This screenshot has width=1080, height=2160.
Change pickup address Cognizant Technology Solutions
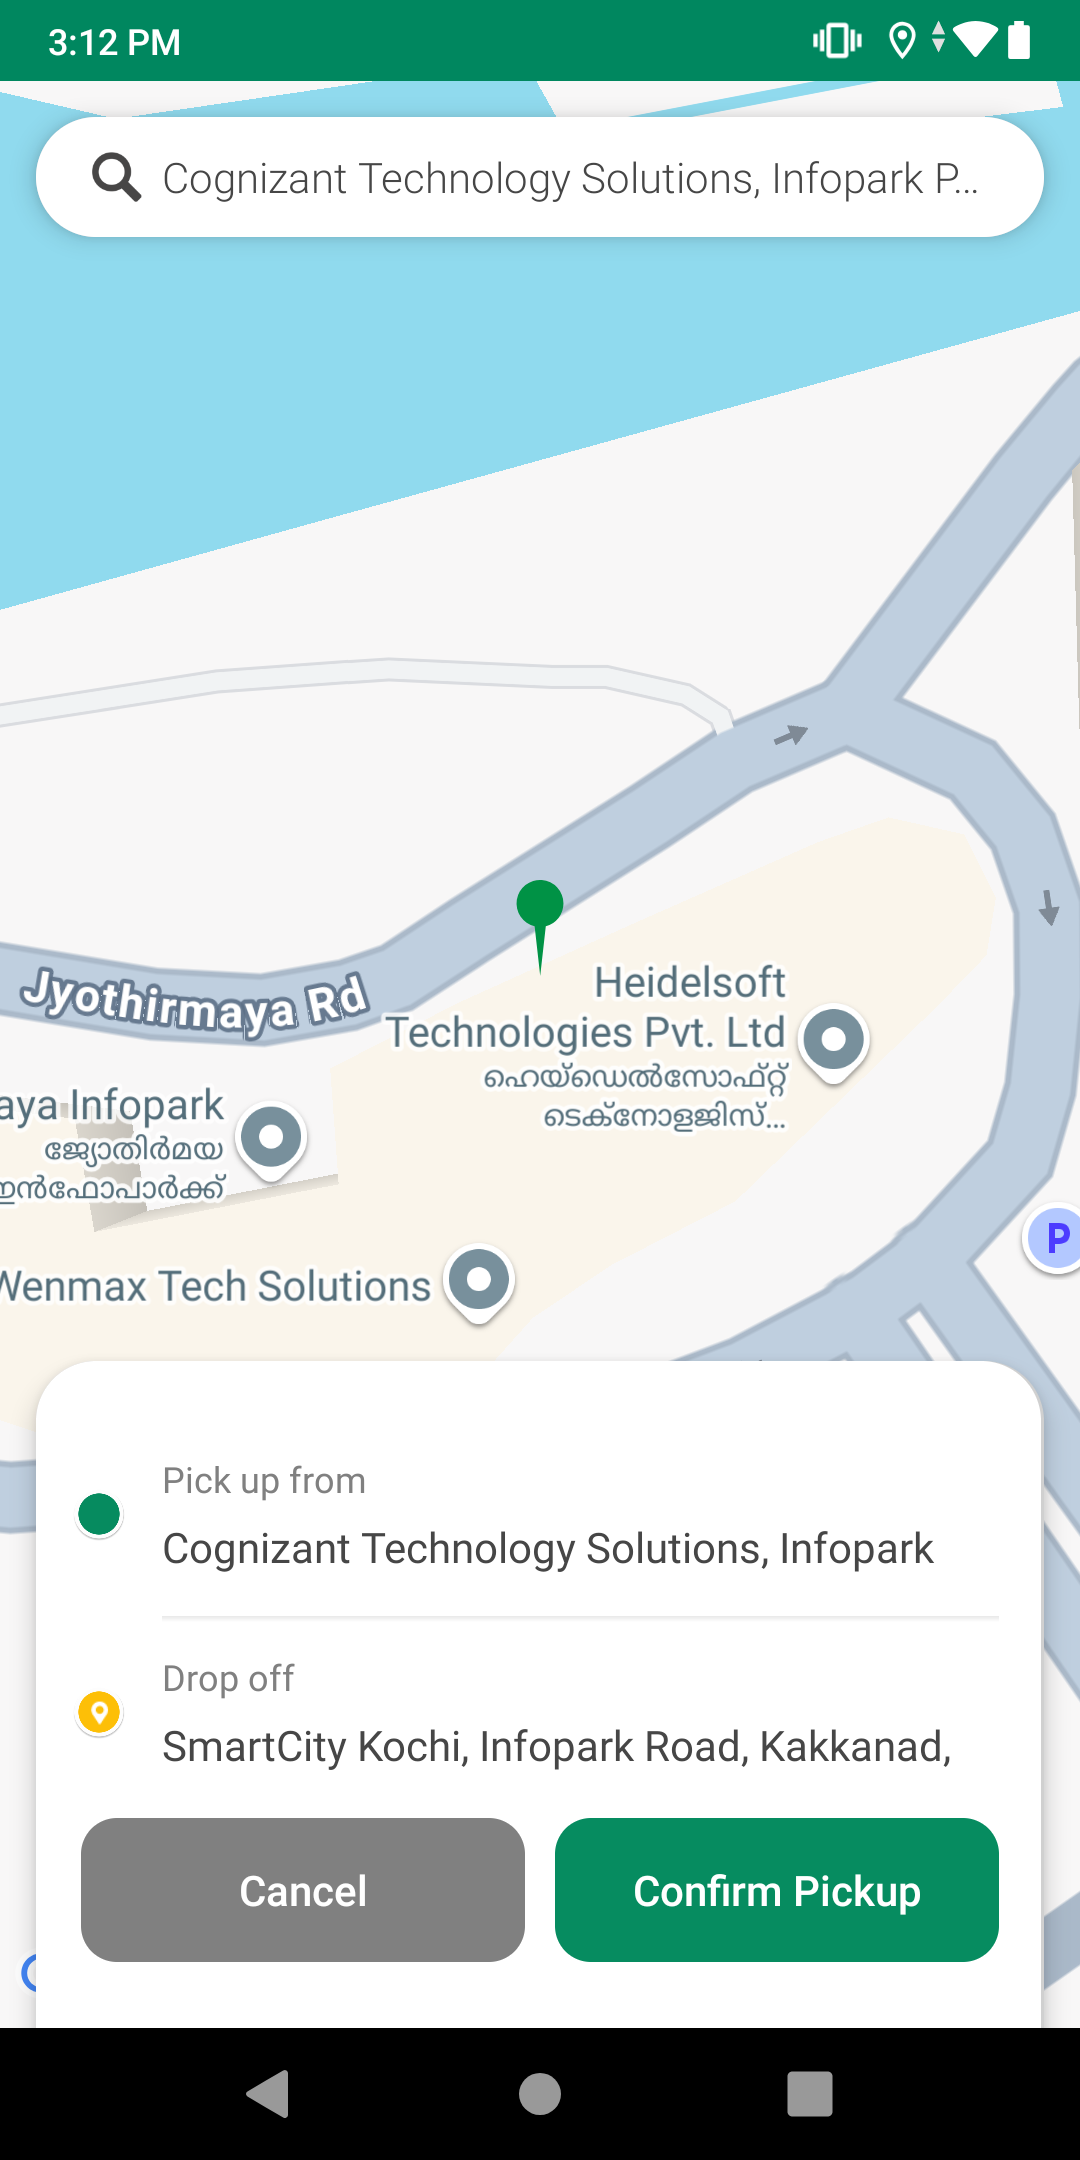click(x=548, y=1549)
